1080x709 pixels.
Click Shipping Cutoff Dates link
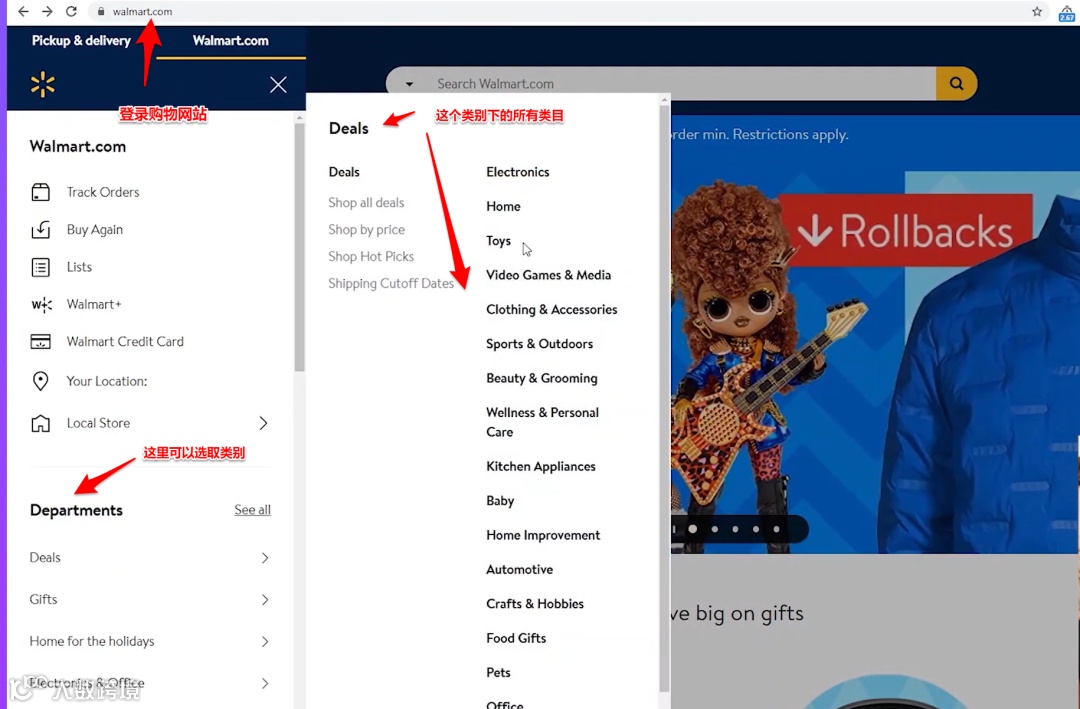coord(391,283)
